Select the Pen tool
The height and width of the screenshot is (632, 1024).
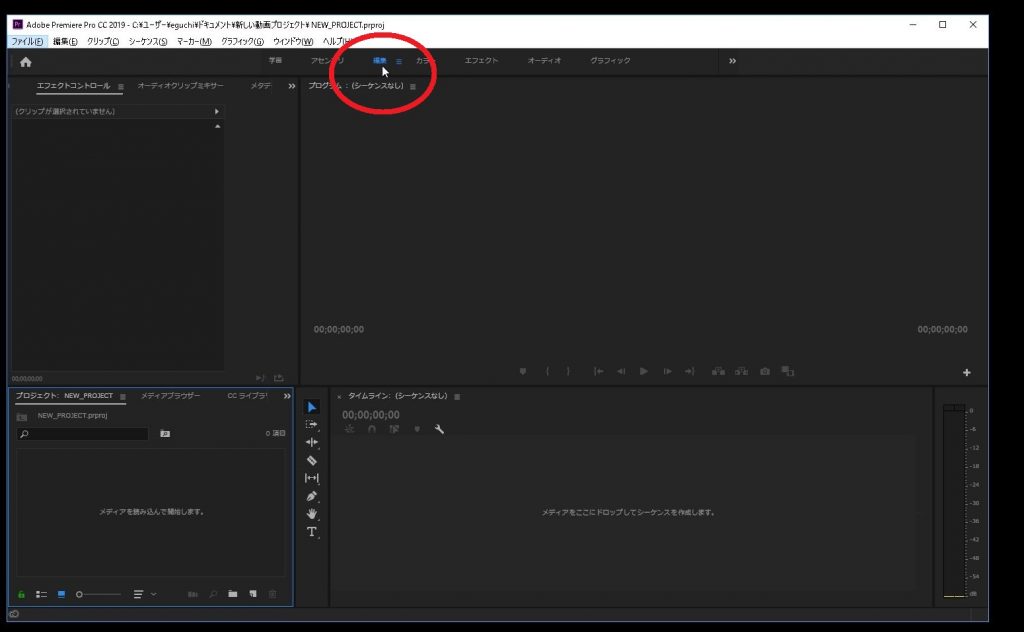pyautogui.click(x=311, y=496)
